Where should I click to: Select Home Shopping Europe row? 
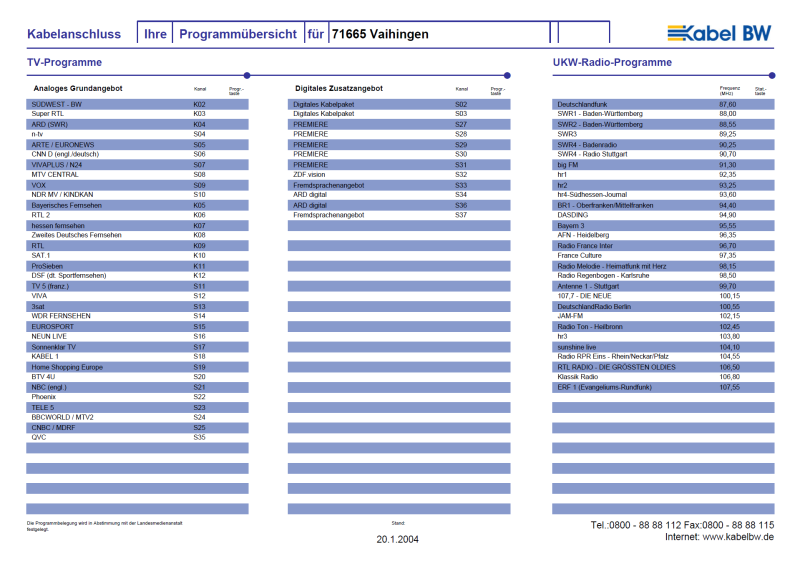coord(137,367)
